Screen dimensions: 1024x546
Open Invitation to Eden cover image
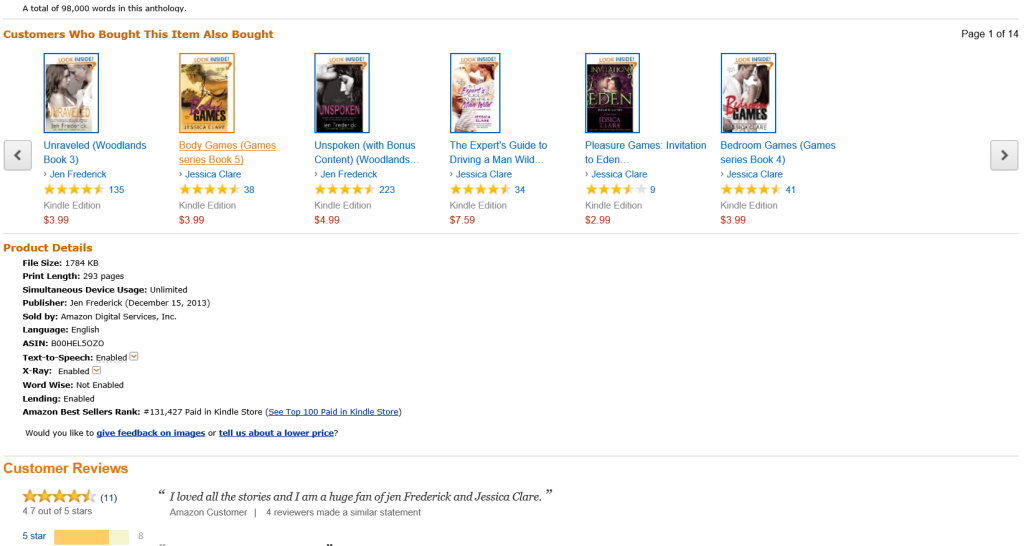[612, 93]
